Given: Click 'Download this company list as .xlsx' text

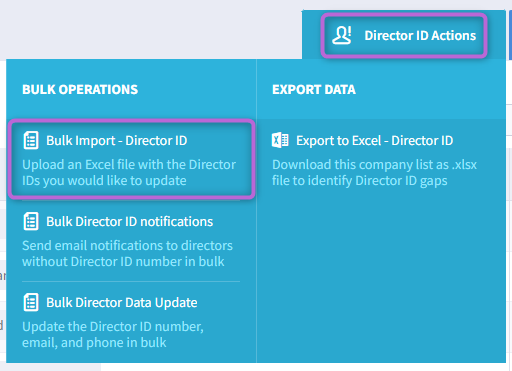Looking at the screenshot, I should (374, 165).
